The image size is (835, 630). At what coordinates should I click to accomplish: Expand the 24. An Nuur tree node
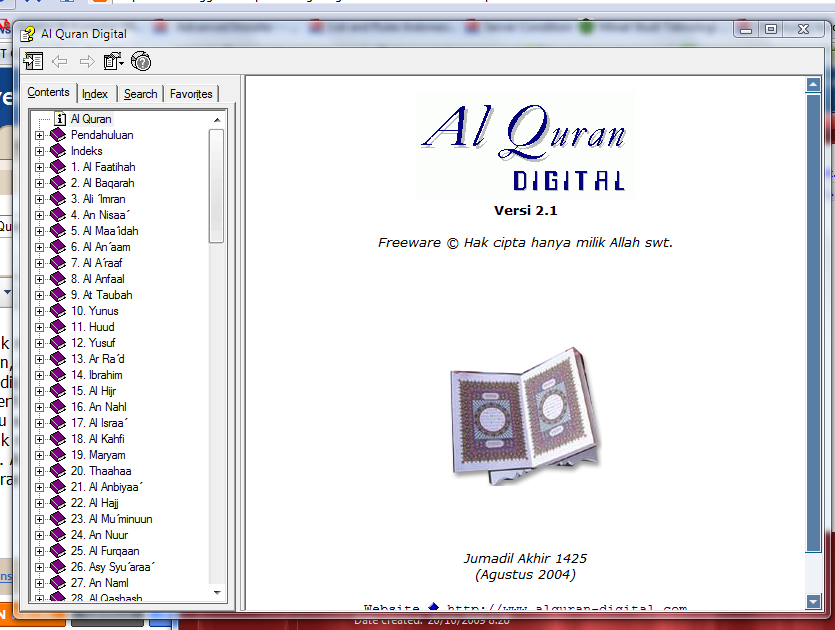point(39,535)
